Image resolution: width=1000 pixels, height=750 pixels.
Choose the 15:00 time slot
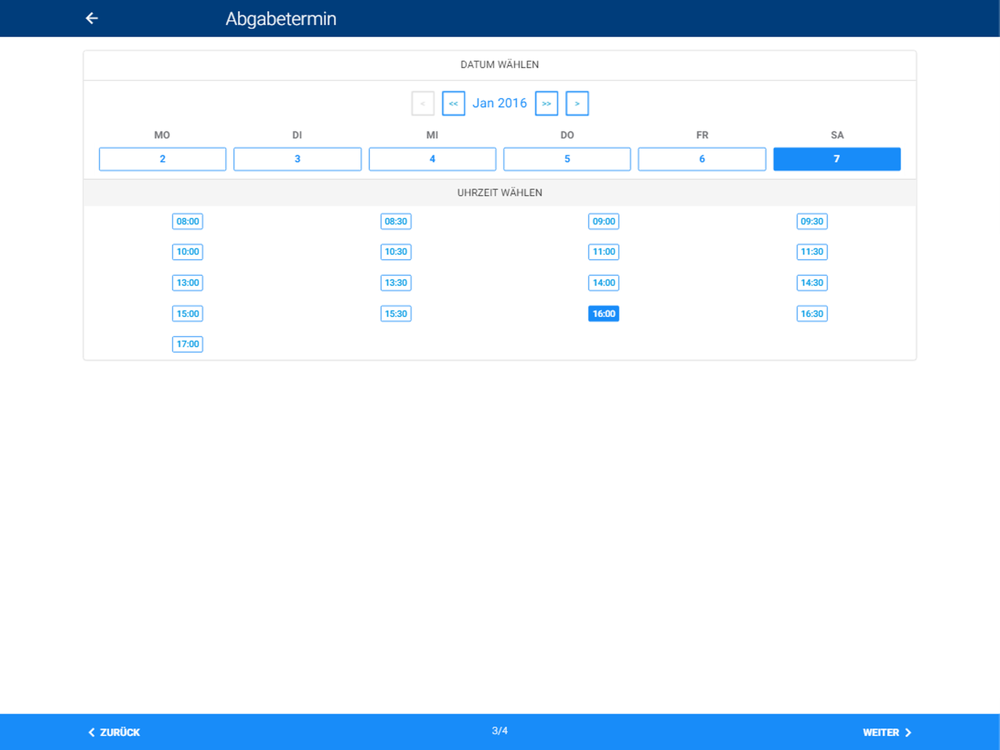click(x=188, y=314)
